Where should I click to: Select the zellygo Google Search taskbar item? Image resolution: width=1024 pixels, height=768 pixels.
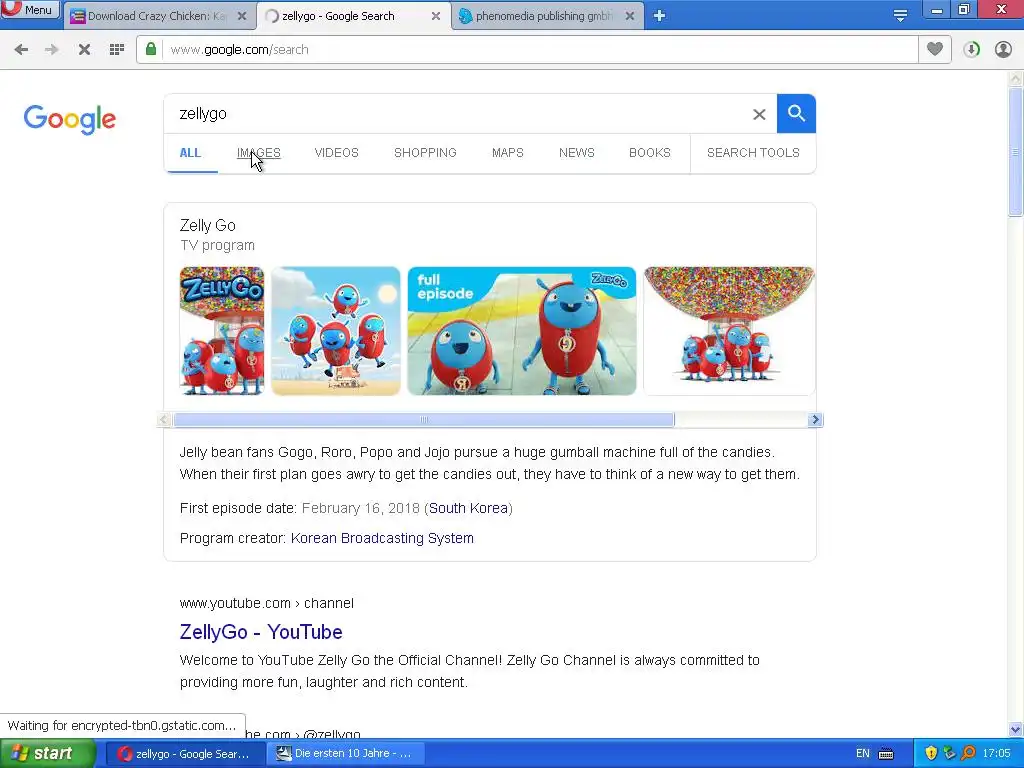[x=185, y=754]
